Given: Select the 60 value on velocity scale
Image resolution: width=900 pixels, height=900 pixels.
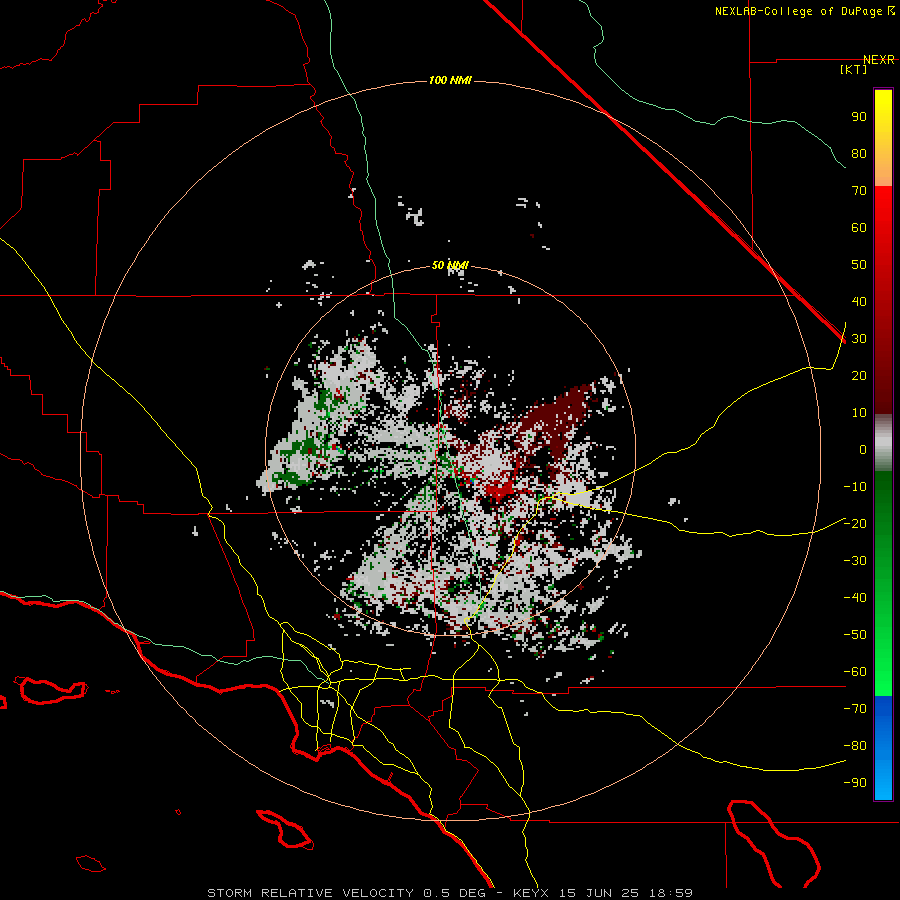Looking at the screenshot, I should point(859,227).
